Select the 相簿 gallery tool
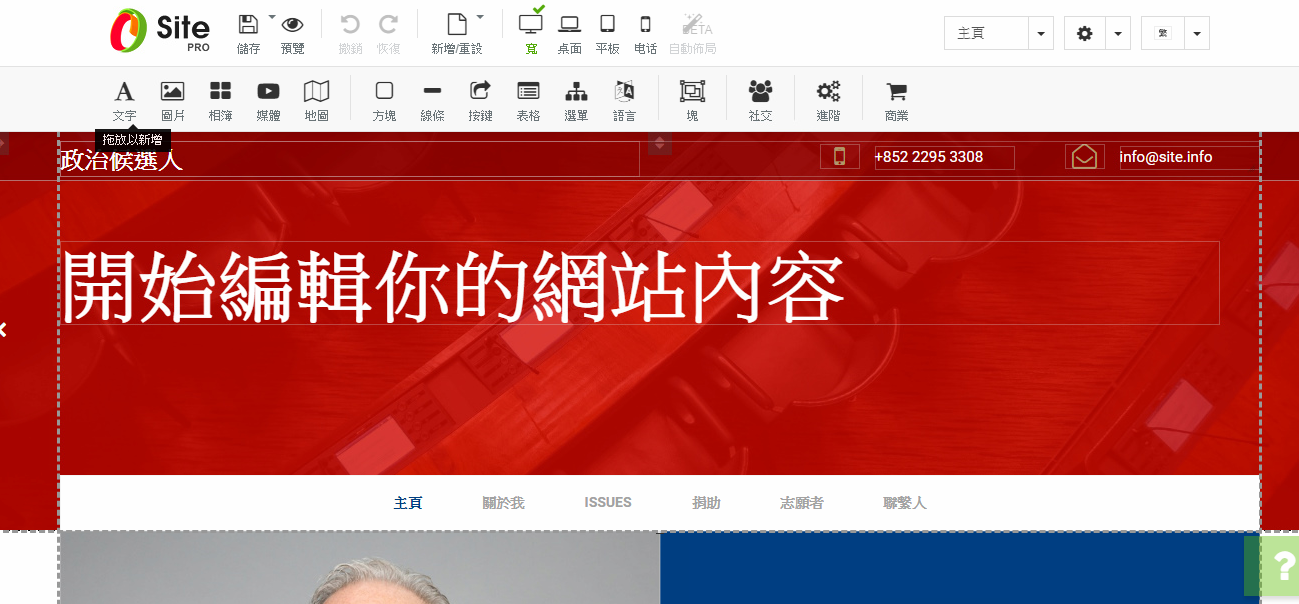 pyautogui.click(x=220, y=100)
